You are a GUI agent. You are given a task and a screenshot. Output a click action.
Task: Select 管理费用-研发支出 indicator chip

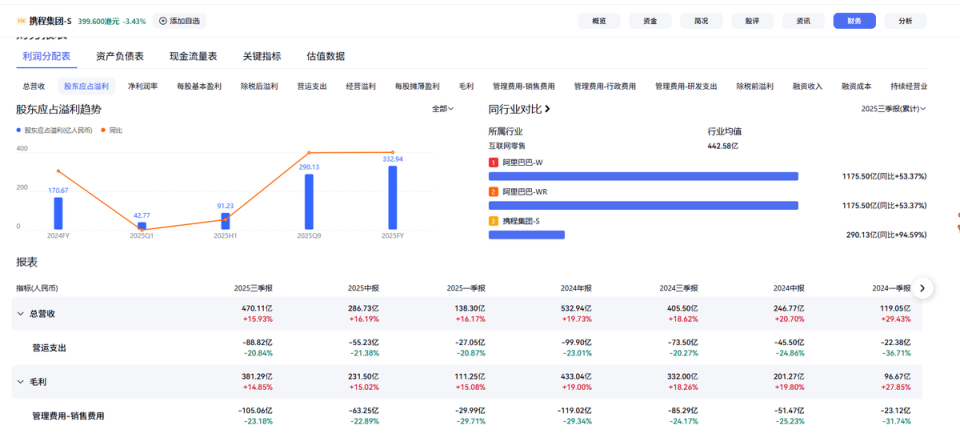(686, 86)
